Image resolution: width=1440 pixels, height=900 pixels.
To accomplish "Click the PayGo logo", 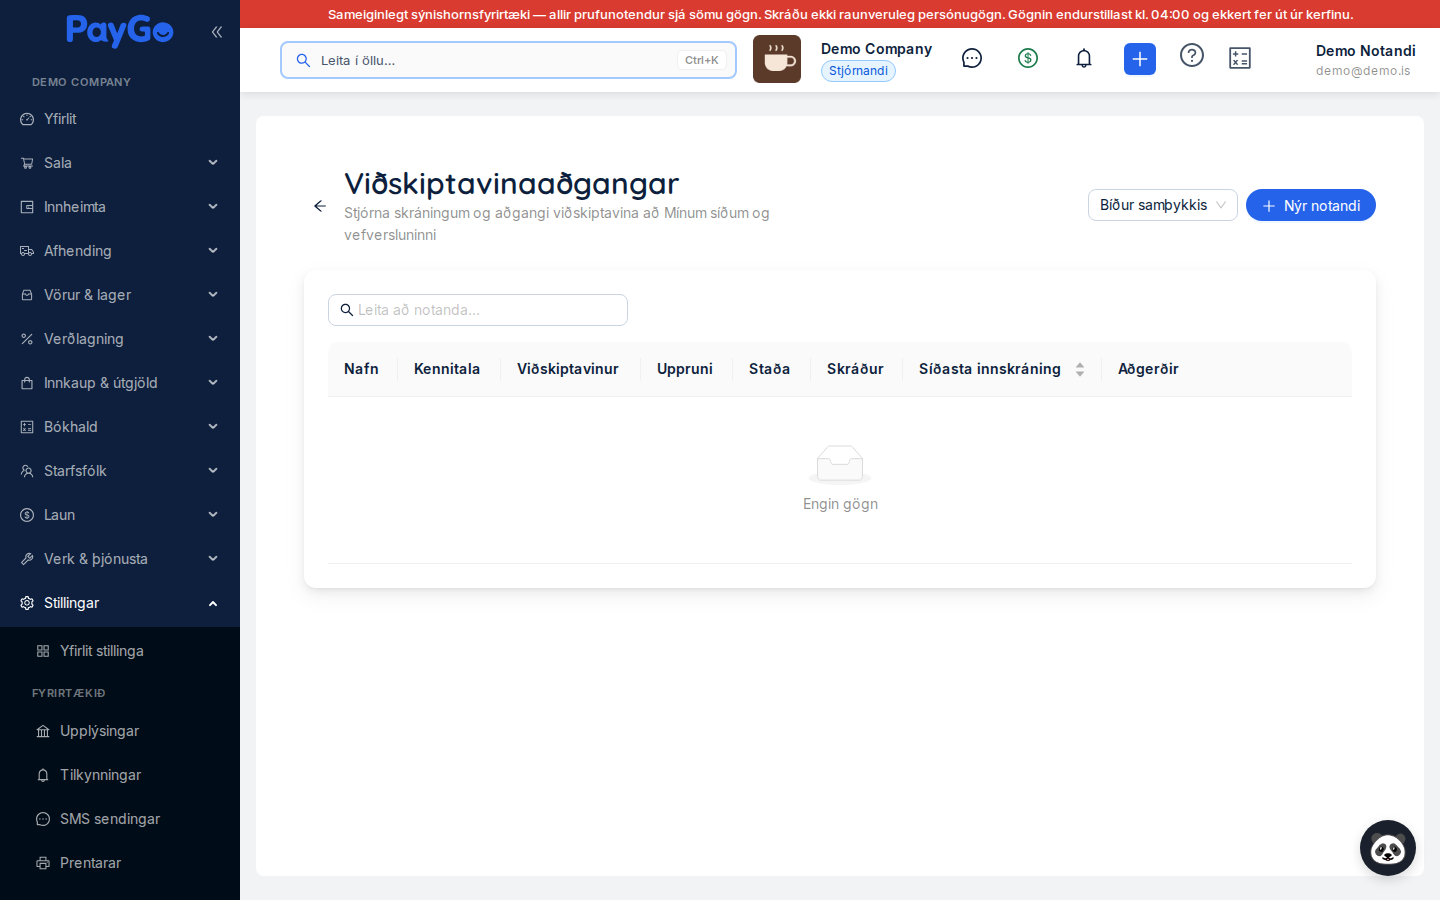I will [120, 31].
